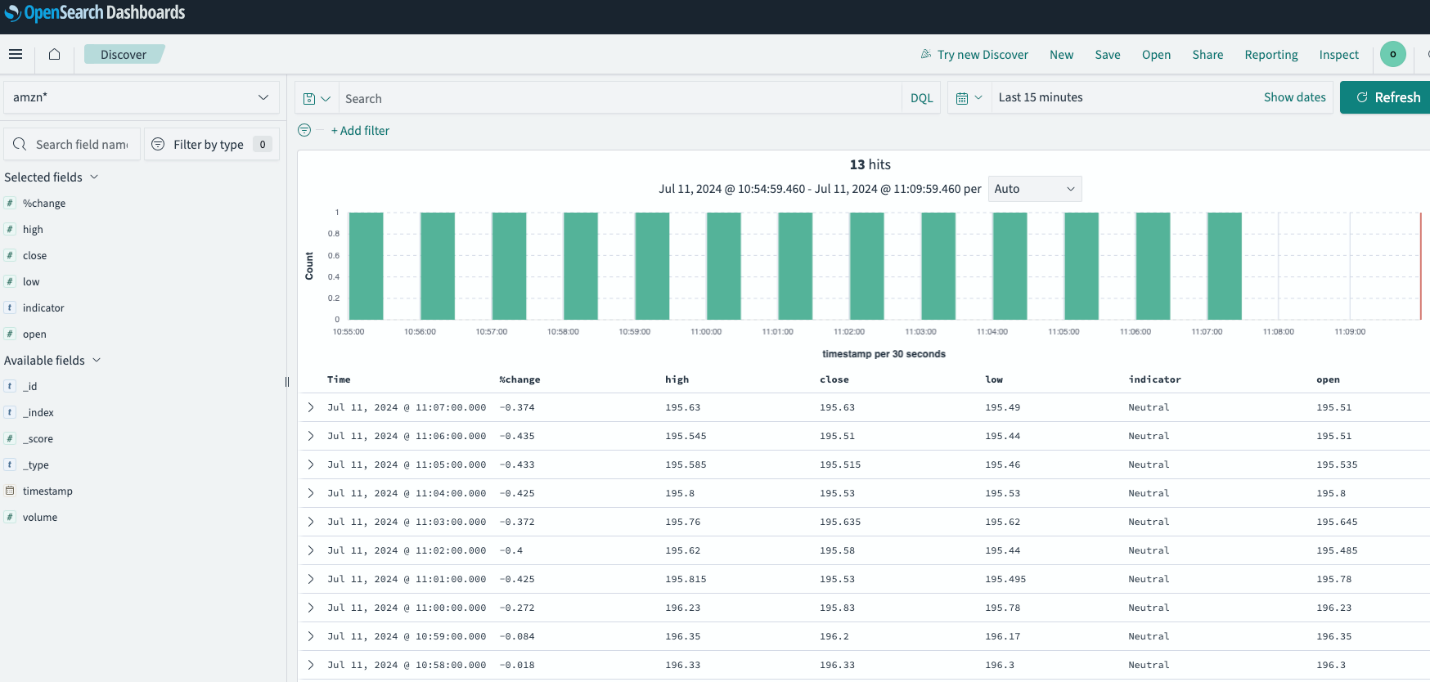Collapse the Selected fields section

pyautogui.click(x=95, y=177)
